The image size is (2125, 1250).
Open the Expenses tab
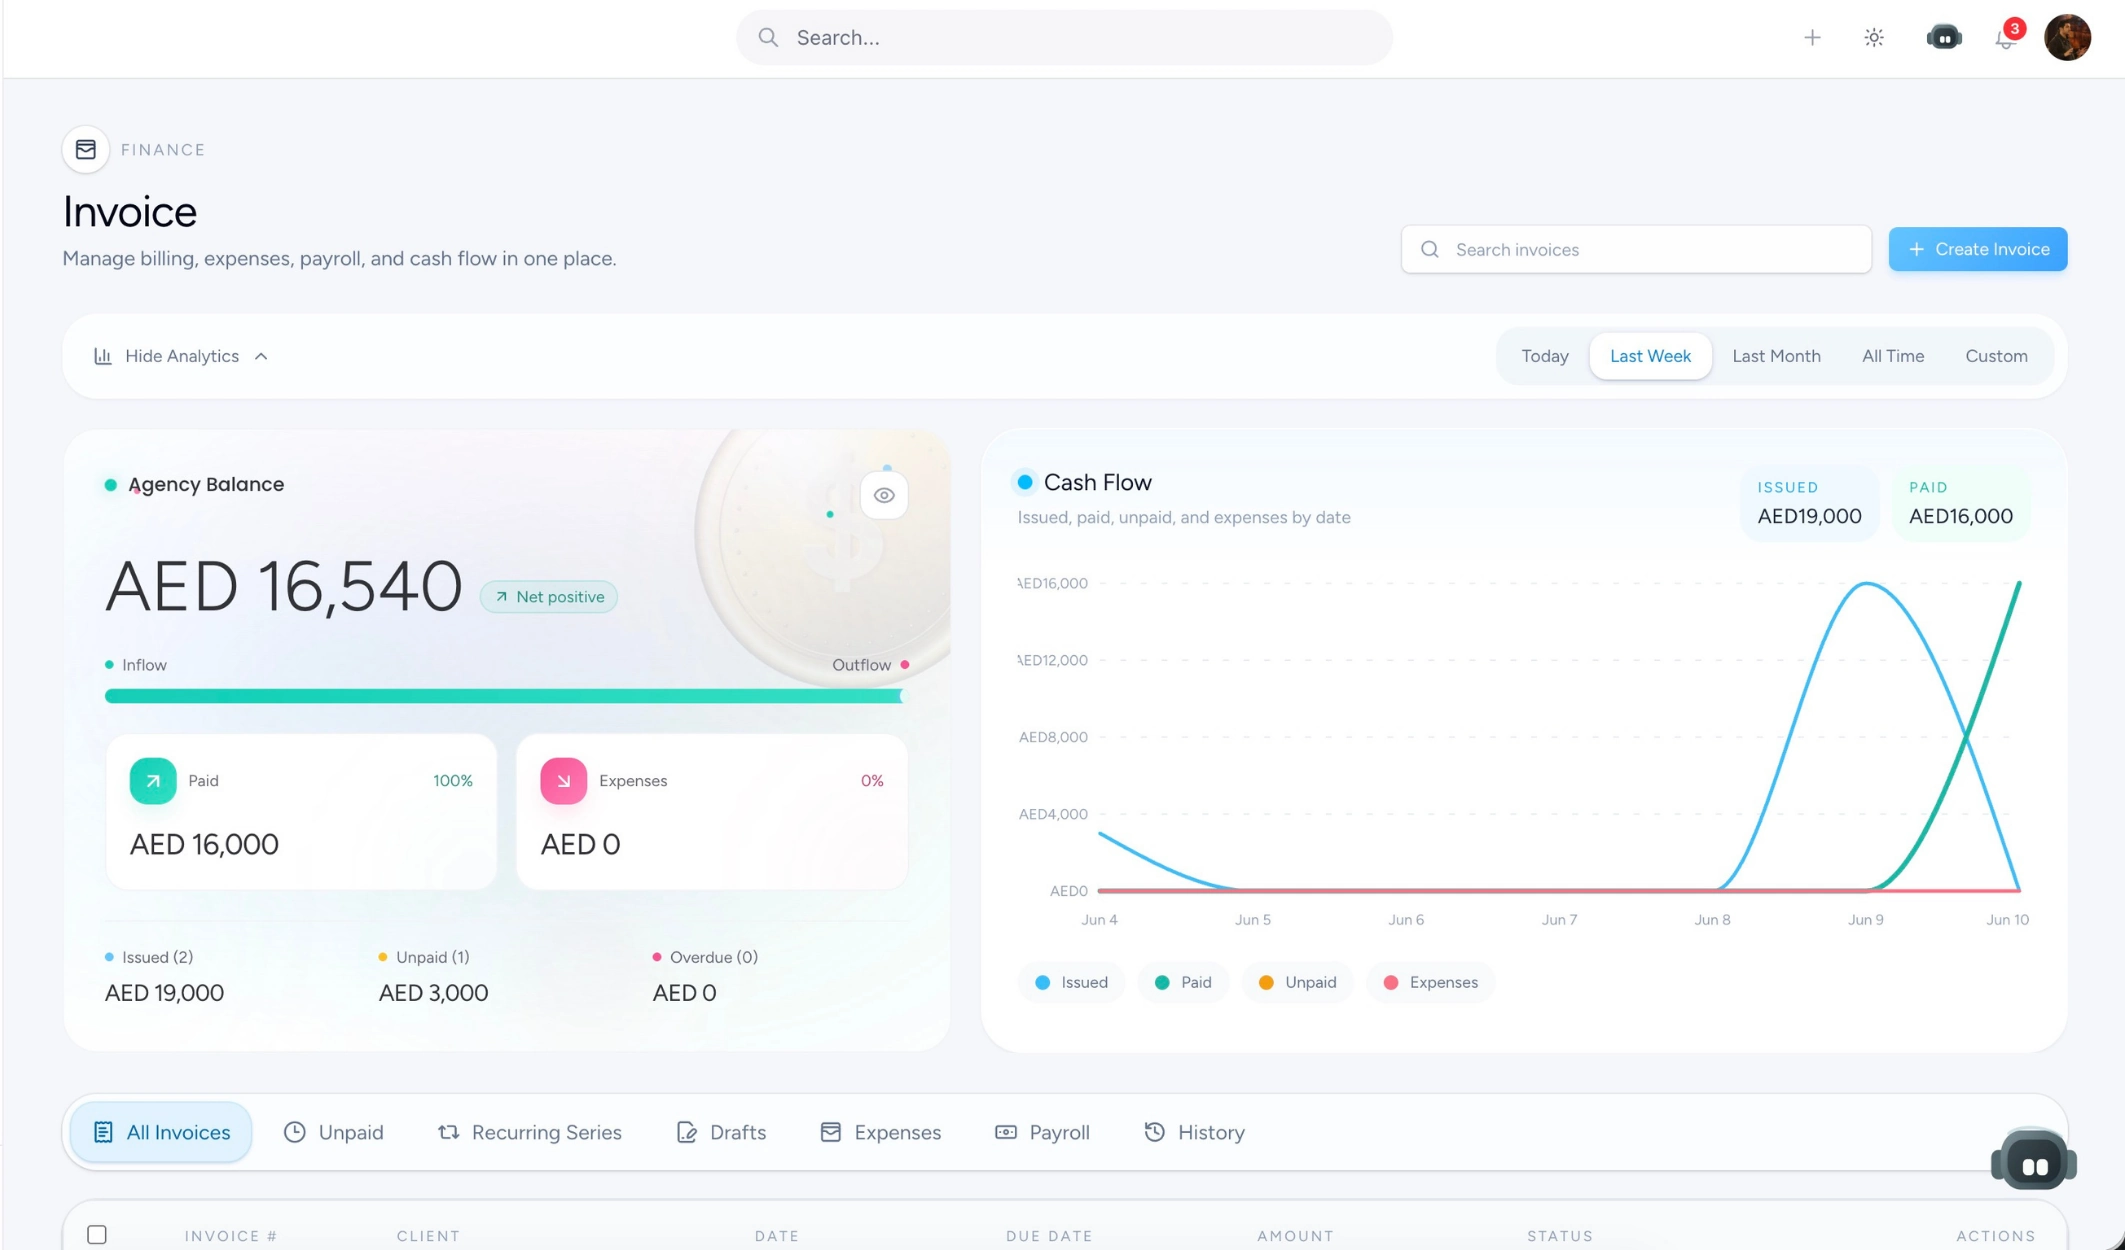coord(880,1132)
